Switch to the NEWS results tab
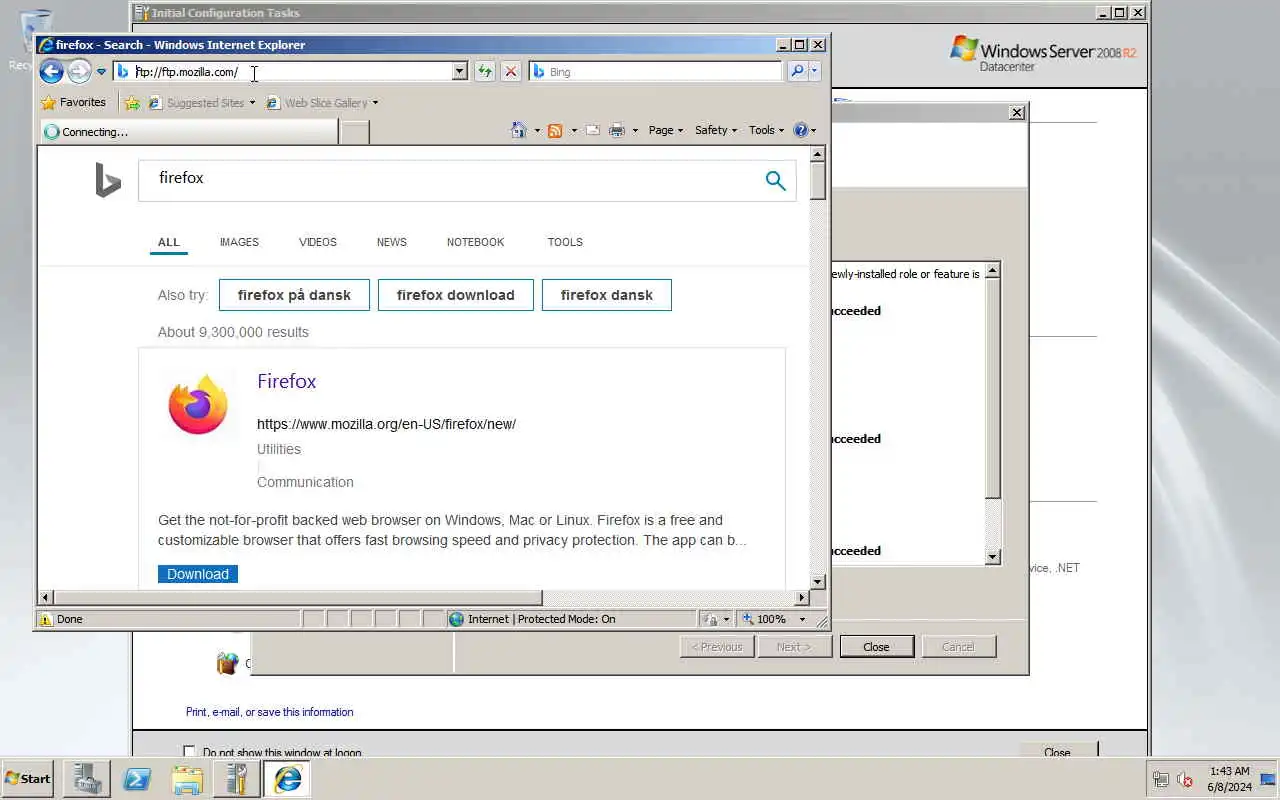Viewport: 1280px width, 800px height. [x=392, y=242]
